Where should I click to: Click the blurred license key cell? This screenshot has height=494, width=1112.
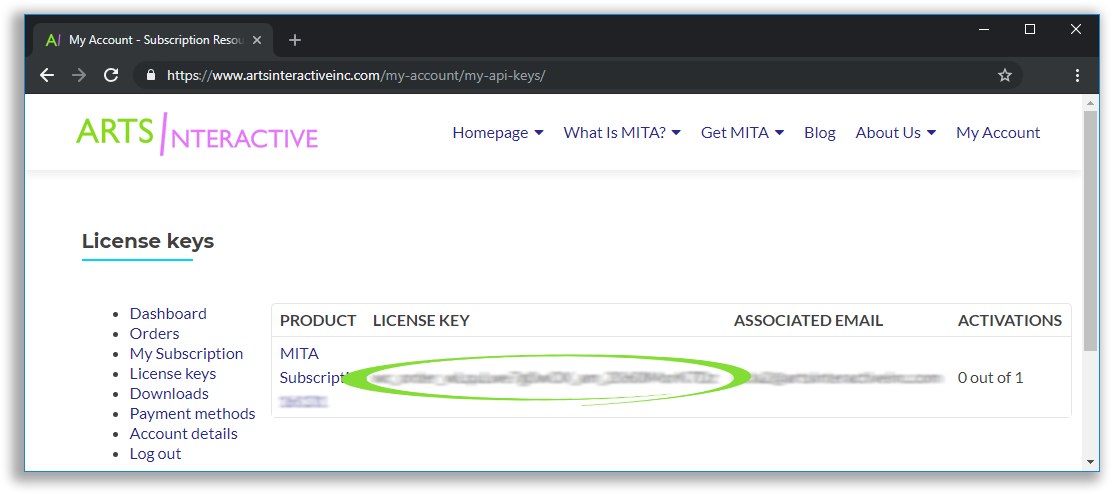544,378
